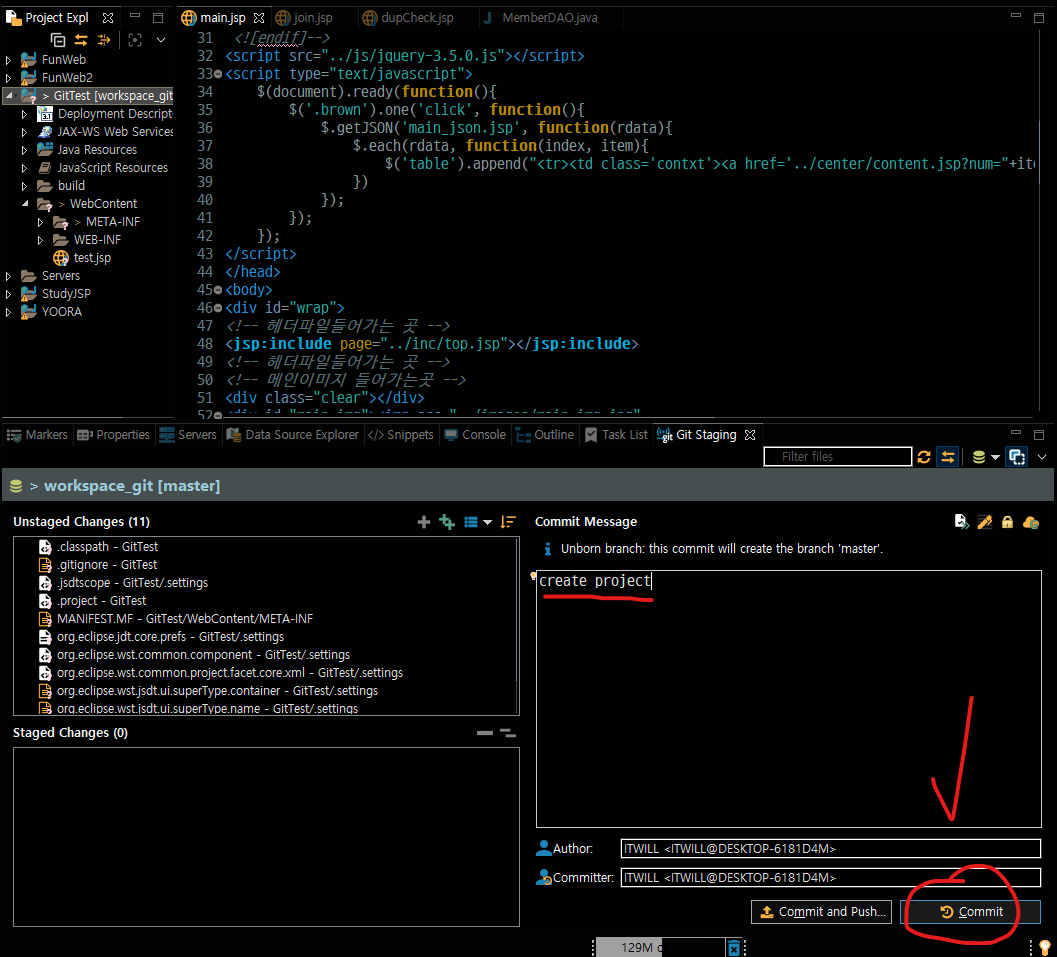The height and width of the screenshot is (957, 1057).
Task: Open the Data Source Explorer tab
Action: pyautogui.click(x=293, y=435)
